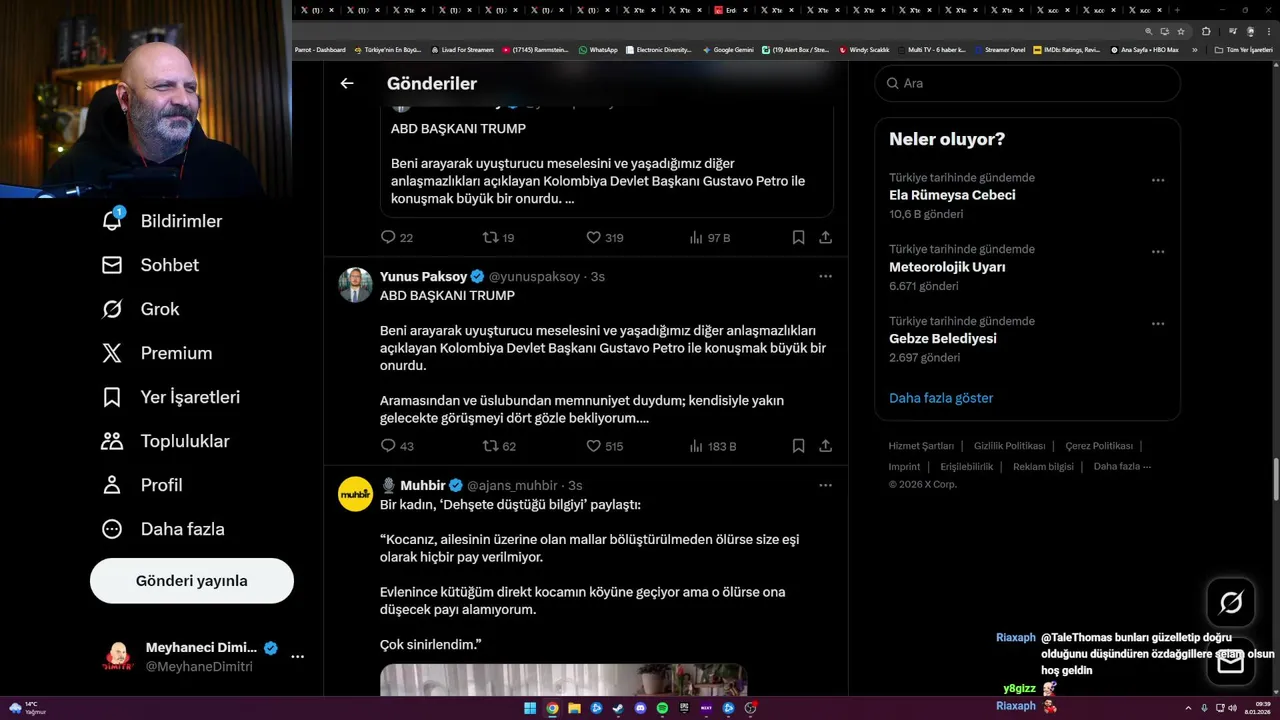The width and height of the screenshot is (1280, 720).
Task: Open Profil page from sidebar
Action: (142, 485)
